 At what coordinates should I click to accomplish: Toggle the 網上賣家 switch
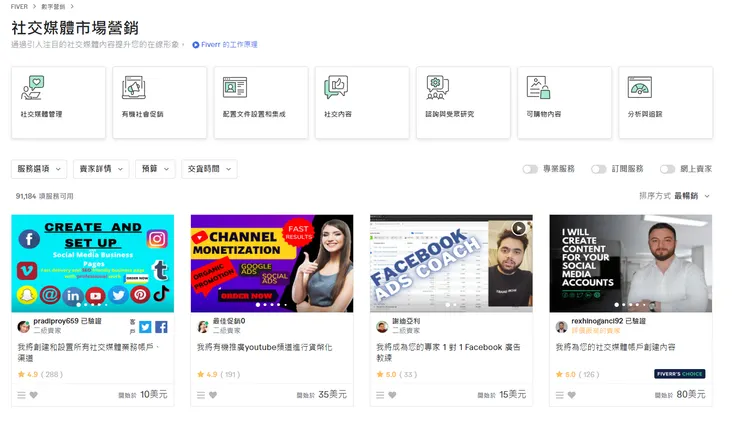(x=667, y=169)
